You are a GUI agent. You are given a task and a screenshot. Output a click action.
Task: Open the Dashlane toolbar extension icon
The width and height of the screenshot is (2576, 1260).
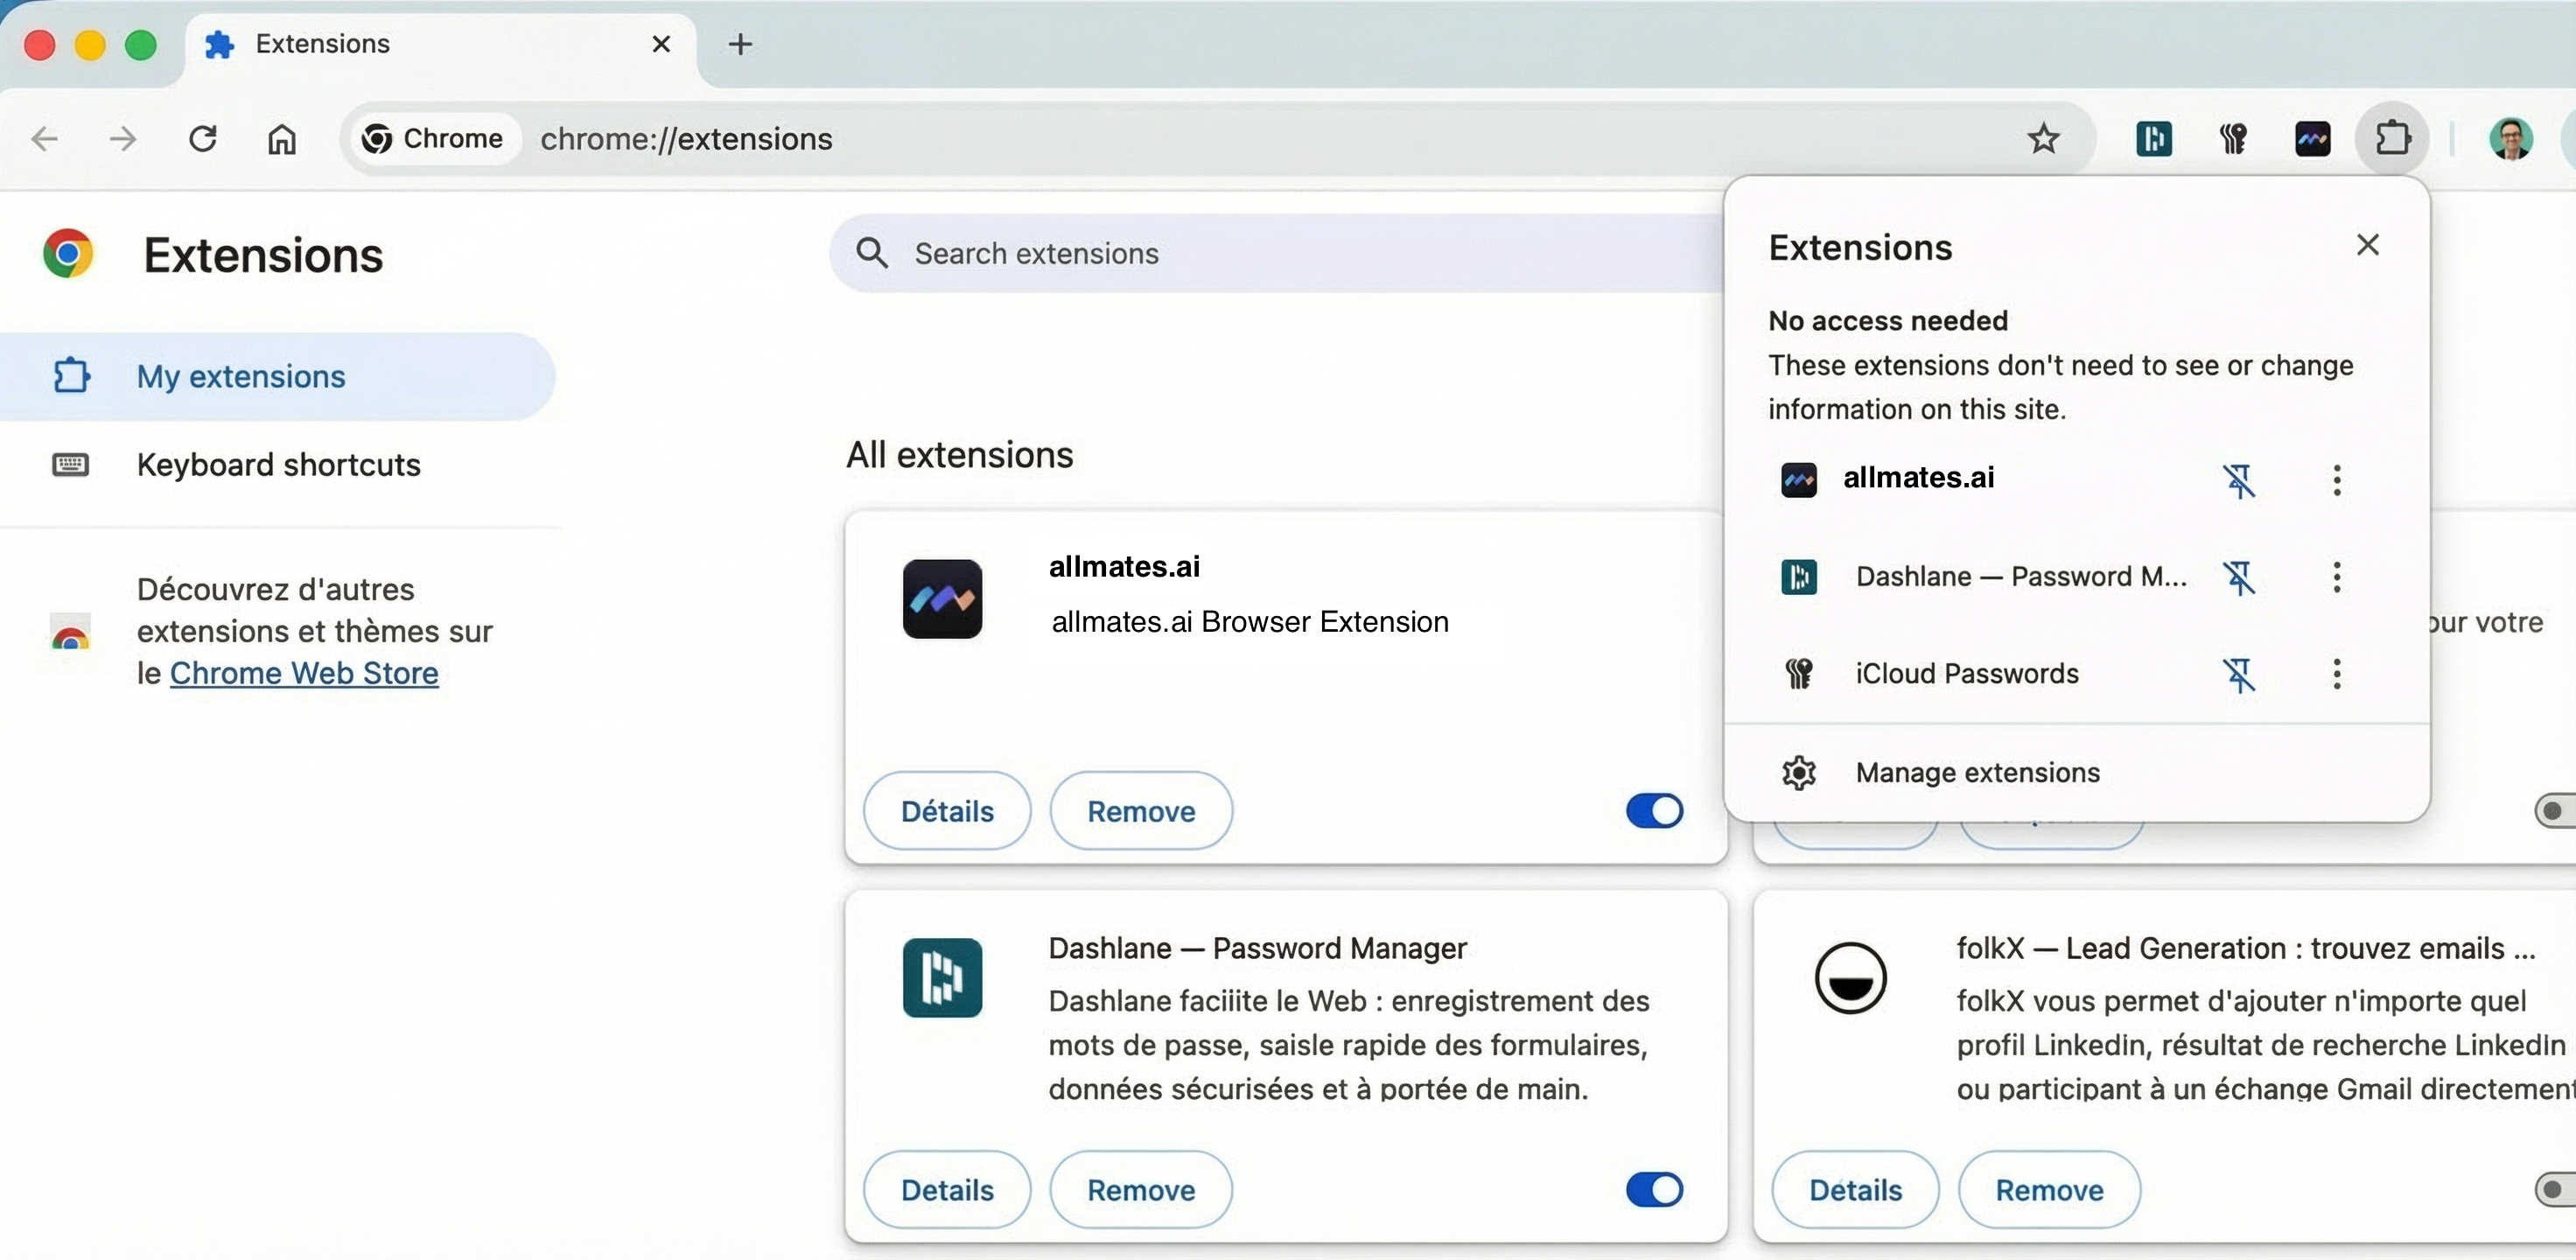(2153, 138)
